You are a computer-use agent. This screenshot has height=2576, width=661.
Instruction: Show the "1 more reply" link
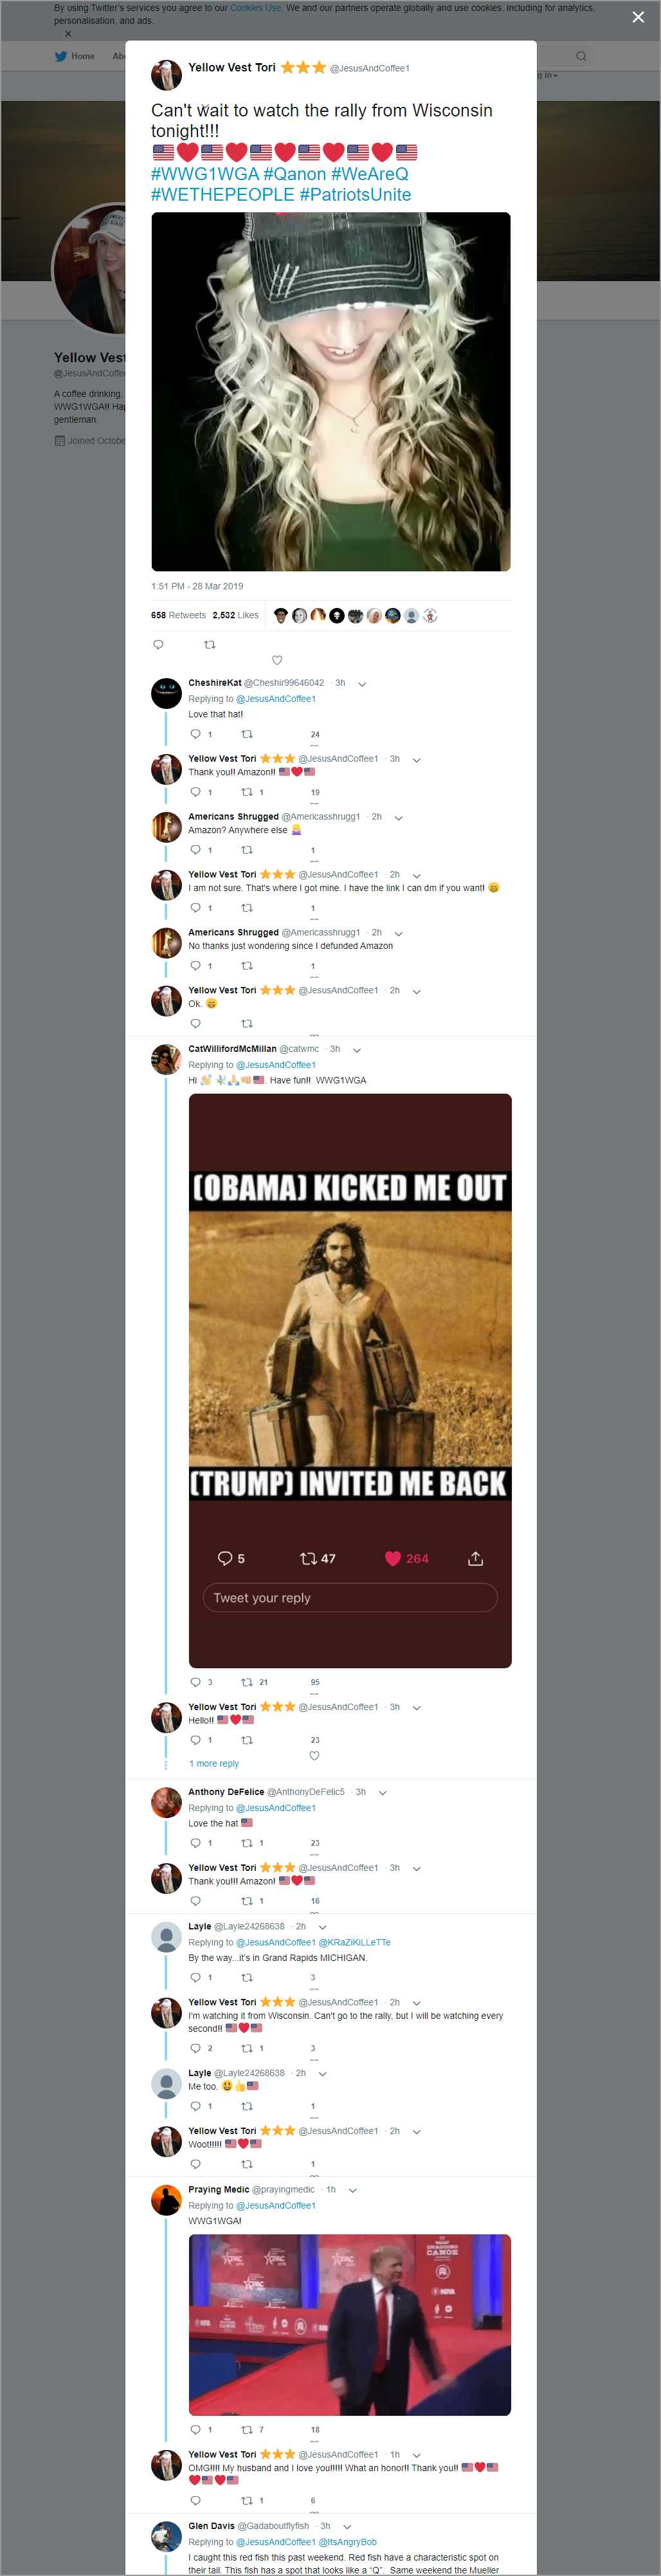(214, 1763)
